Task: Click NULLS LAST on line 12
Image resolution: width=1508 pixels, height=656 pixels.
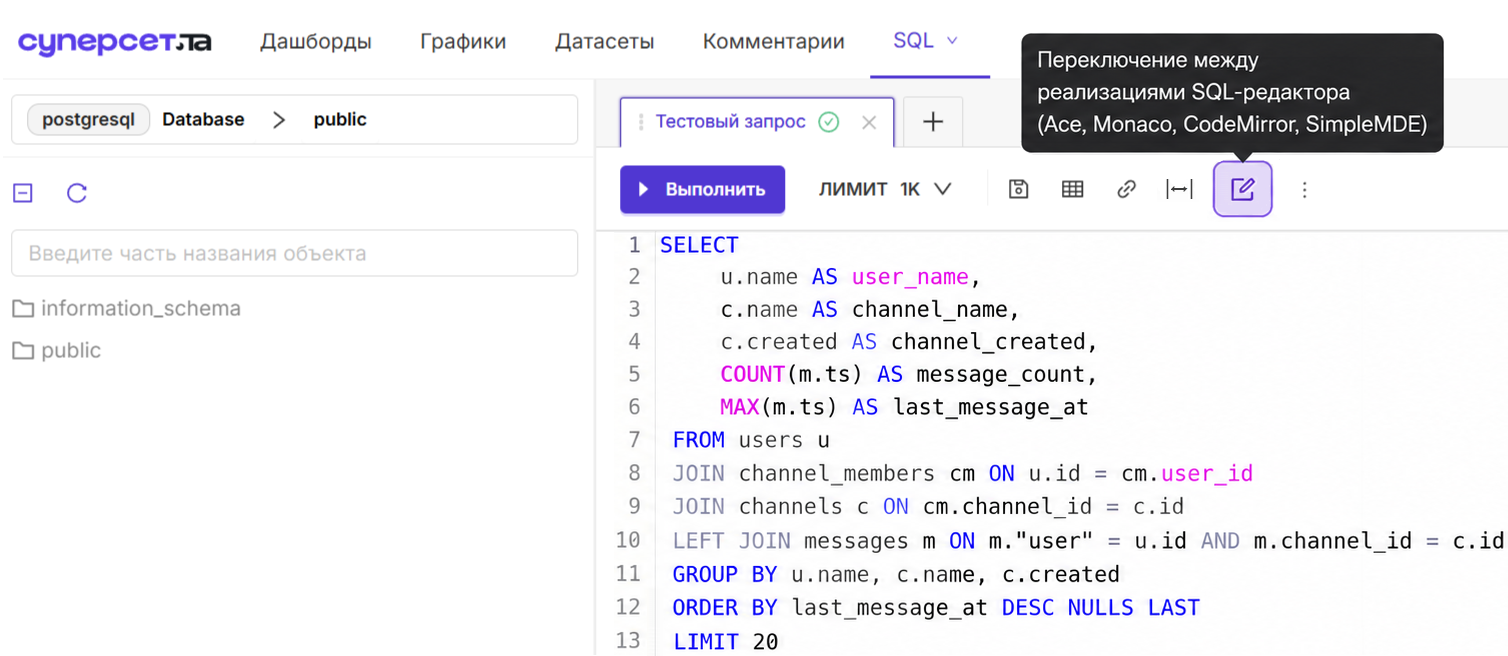Action: [x=1133, y=608]
